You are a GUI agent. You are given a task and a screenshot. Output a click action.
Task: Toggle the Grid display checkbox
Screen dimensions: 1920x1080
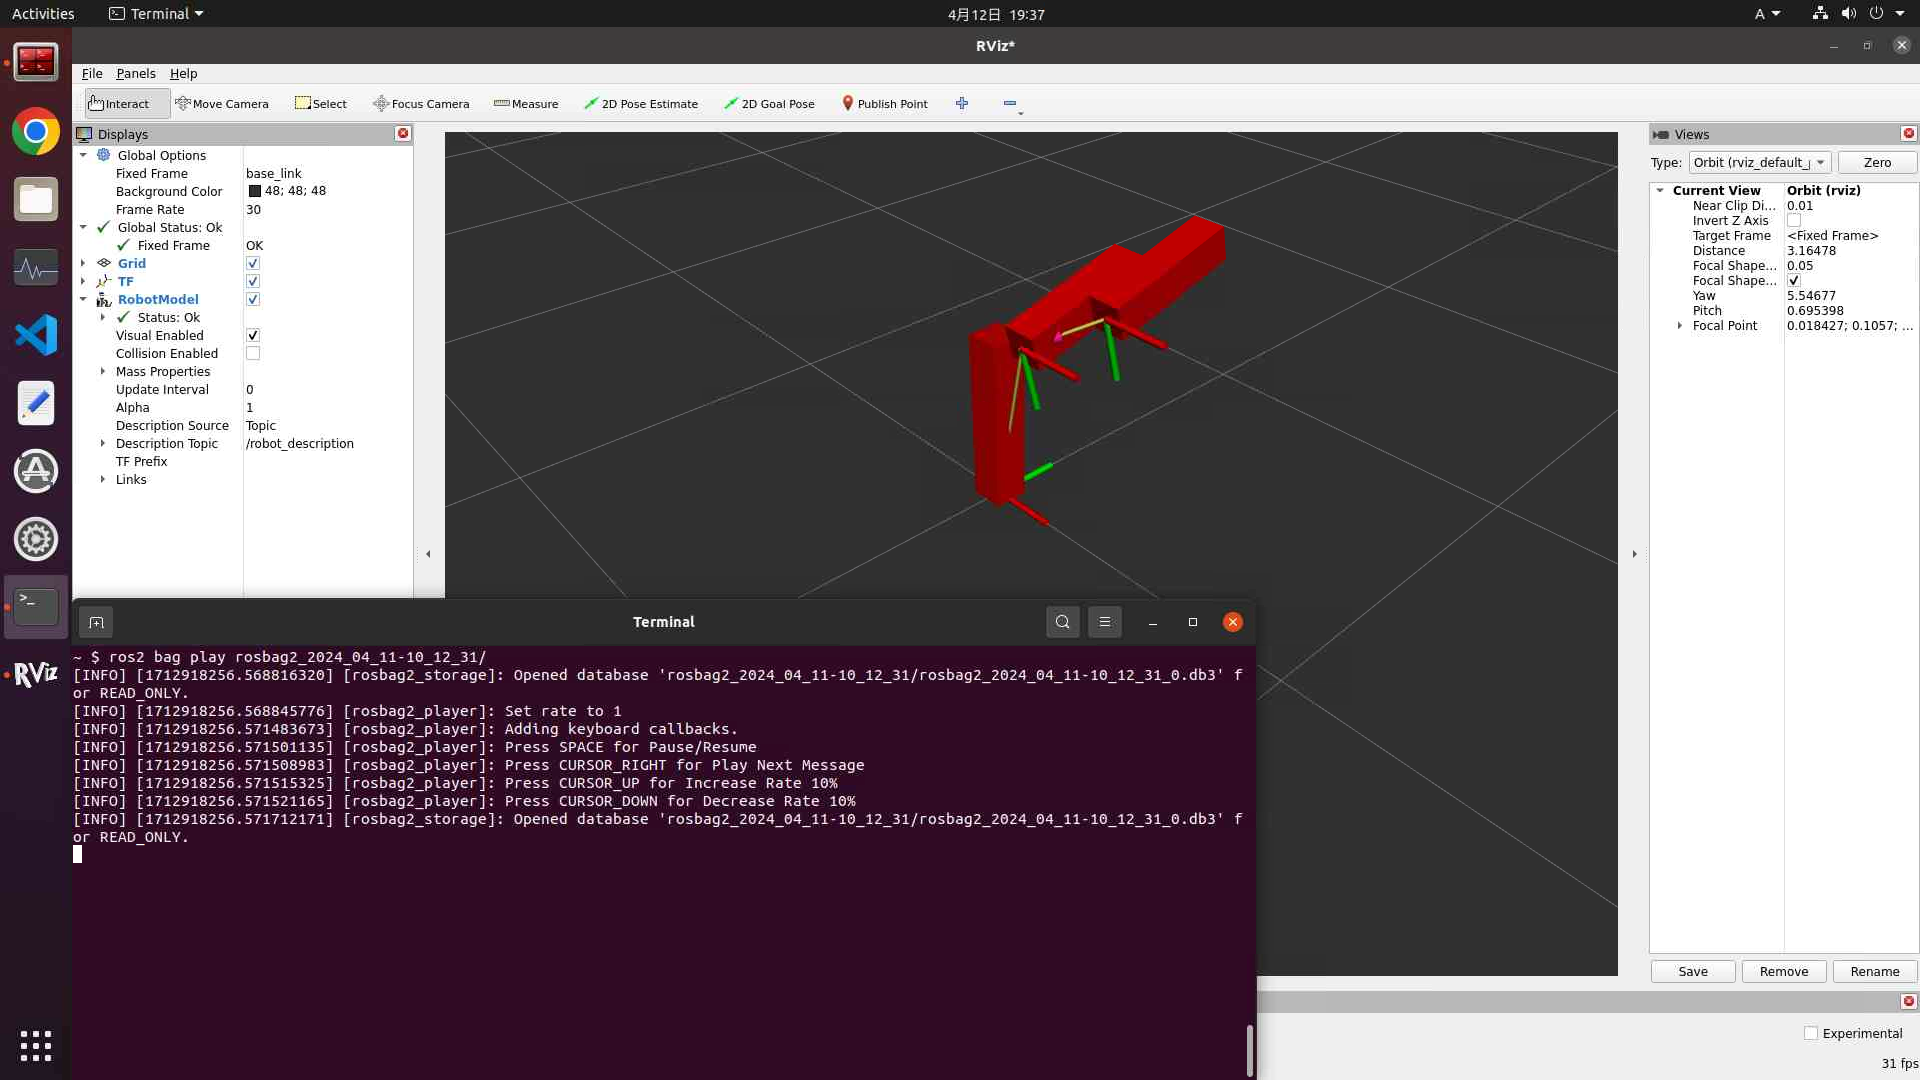tap(253, 264)
